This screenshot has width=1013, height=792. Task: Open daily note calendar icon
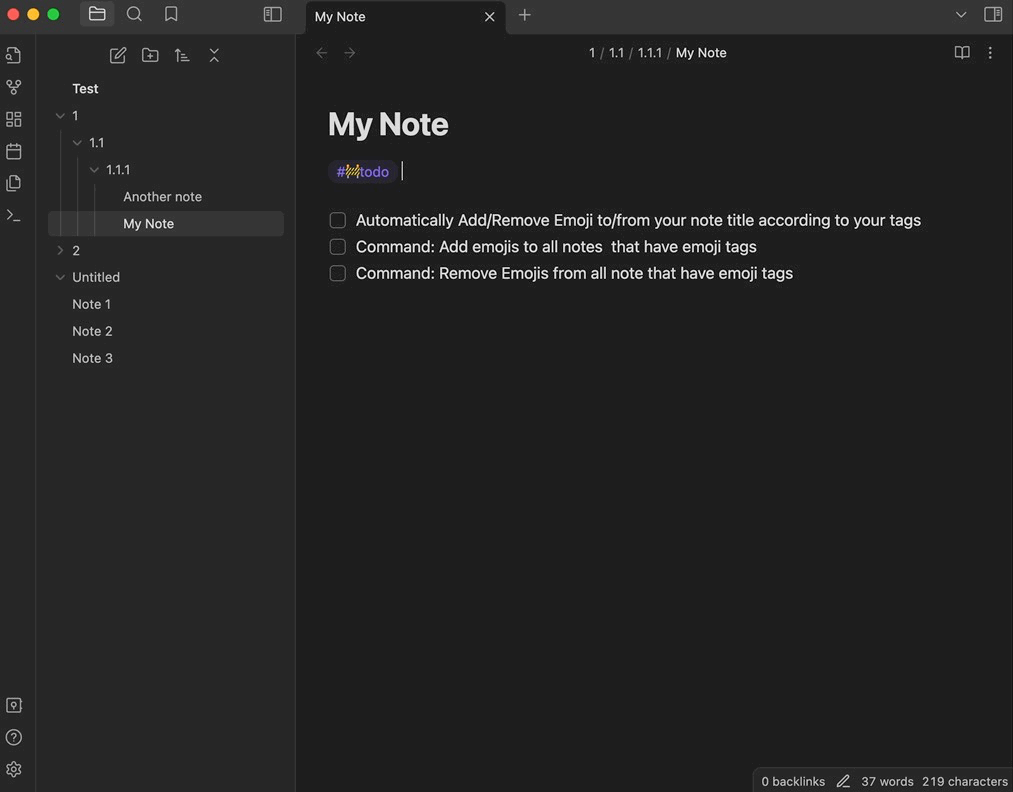tap(14, 151)
